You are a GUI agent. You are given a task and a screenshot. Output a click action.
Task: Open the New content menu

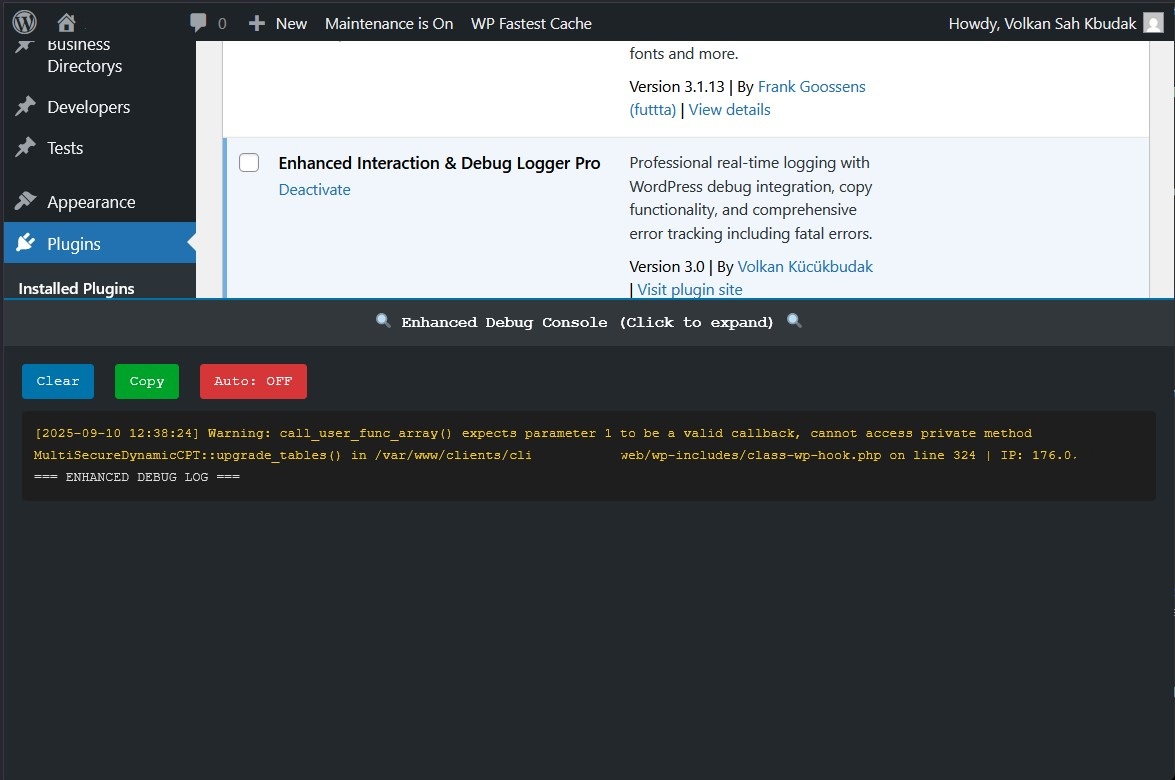278,23
